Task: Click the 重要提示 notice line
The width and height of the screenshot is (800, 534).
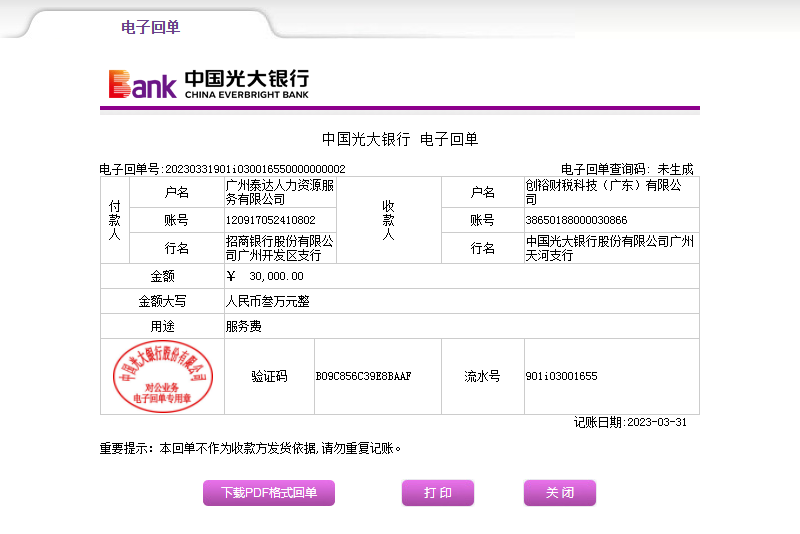Action: (x=250, y=448)
